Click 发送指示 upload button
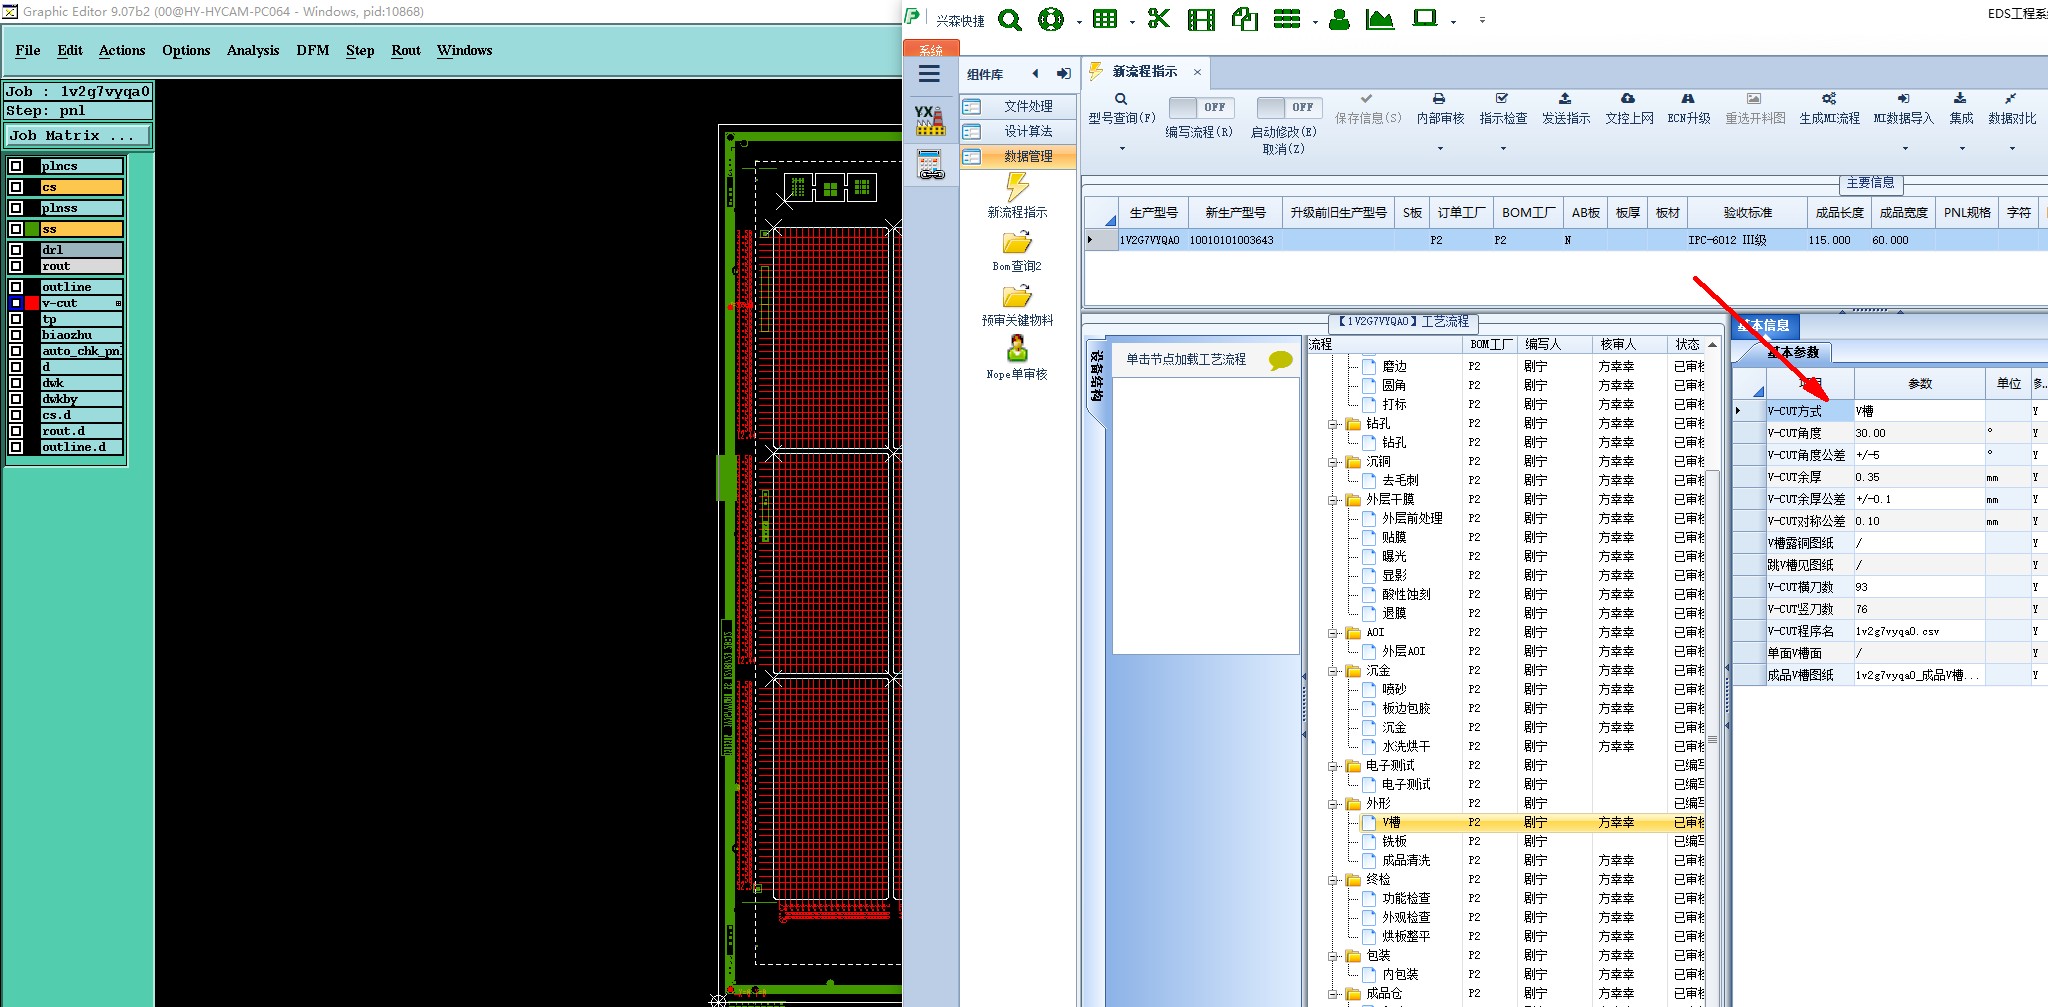The height and width of the screenshot is (1007, 2048). point(1566,109)
